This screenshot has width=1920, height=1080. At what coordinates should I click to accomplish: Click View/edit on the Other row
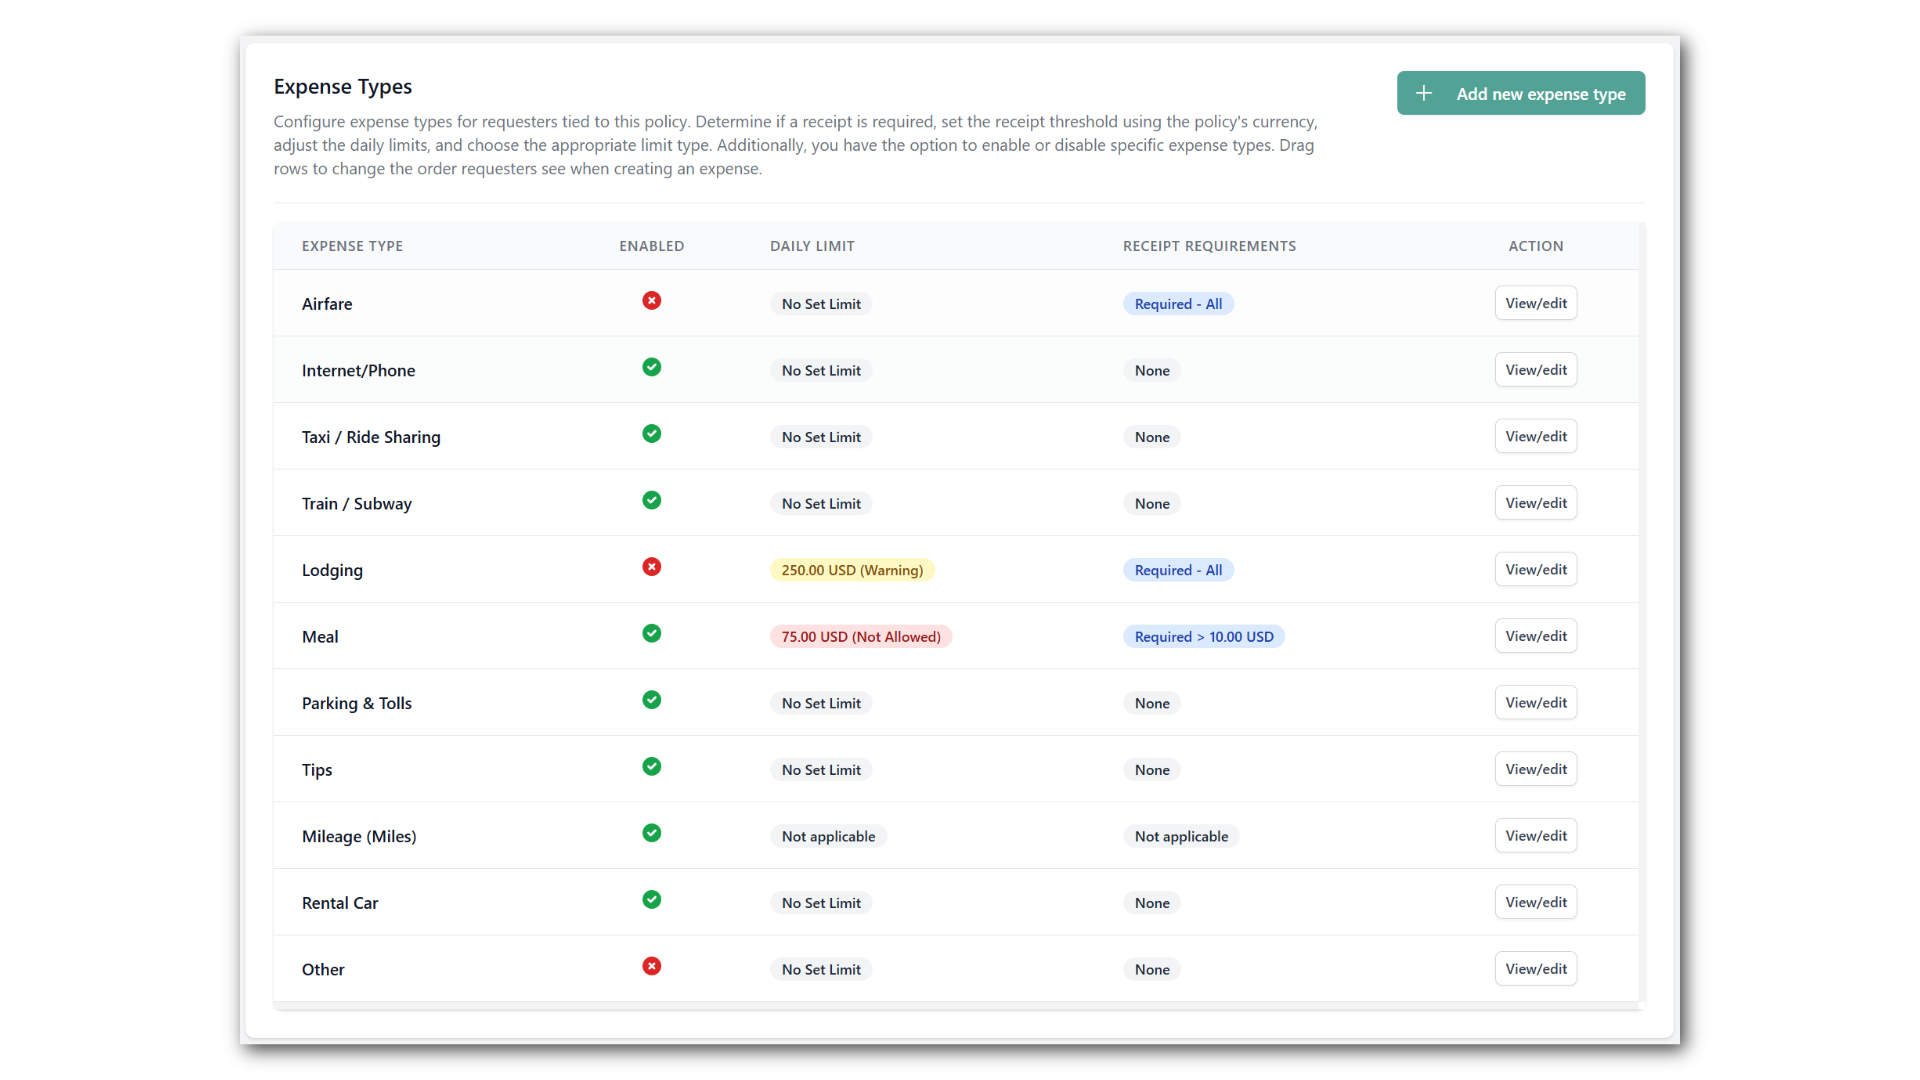[1535, 969]
